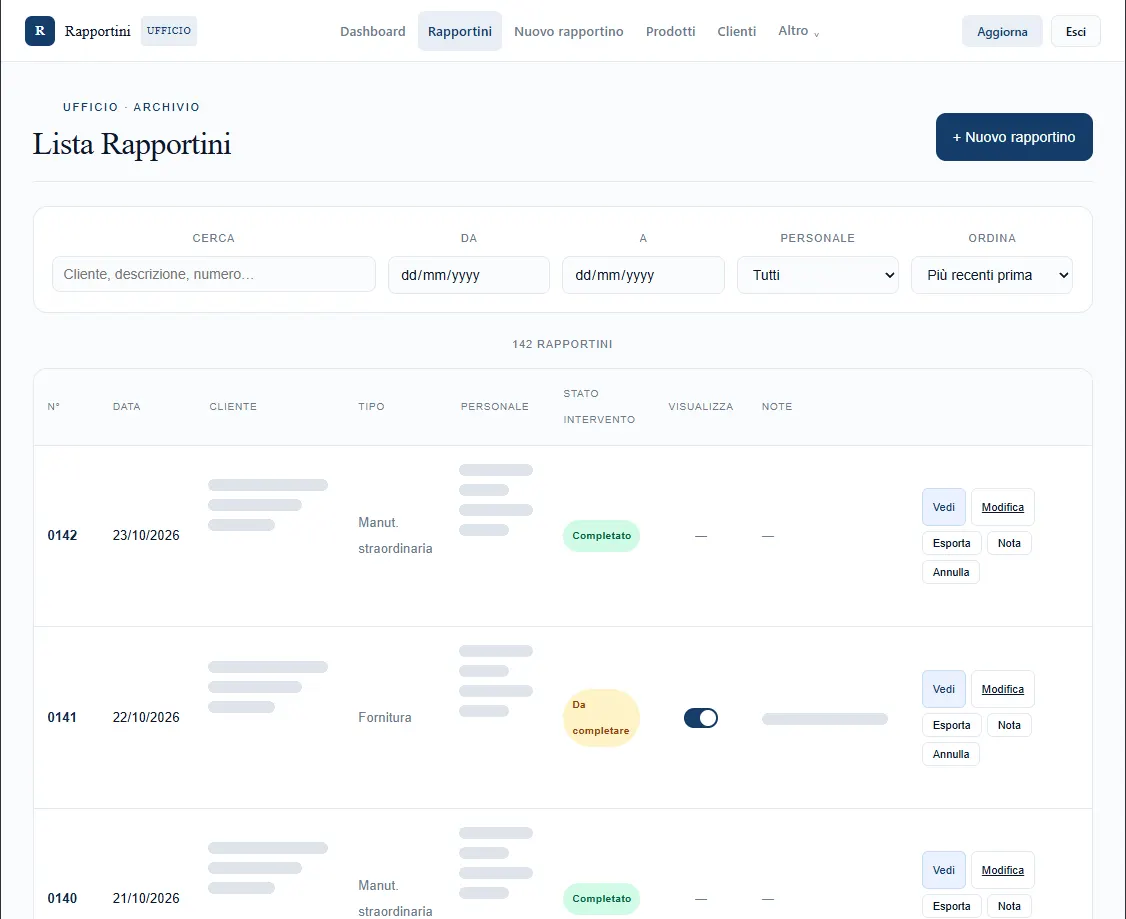1126x919 pixels.
Task: Click the Lista Rapportini heading
Action: [x=132, y=144]
